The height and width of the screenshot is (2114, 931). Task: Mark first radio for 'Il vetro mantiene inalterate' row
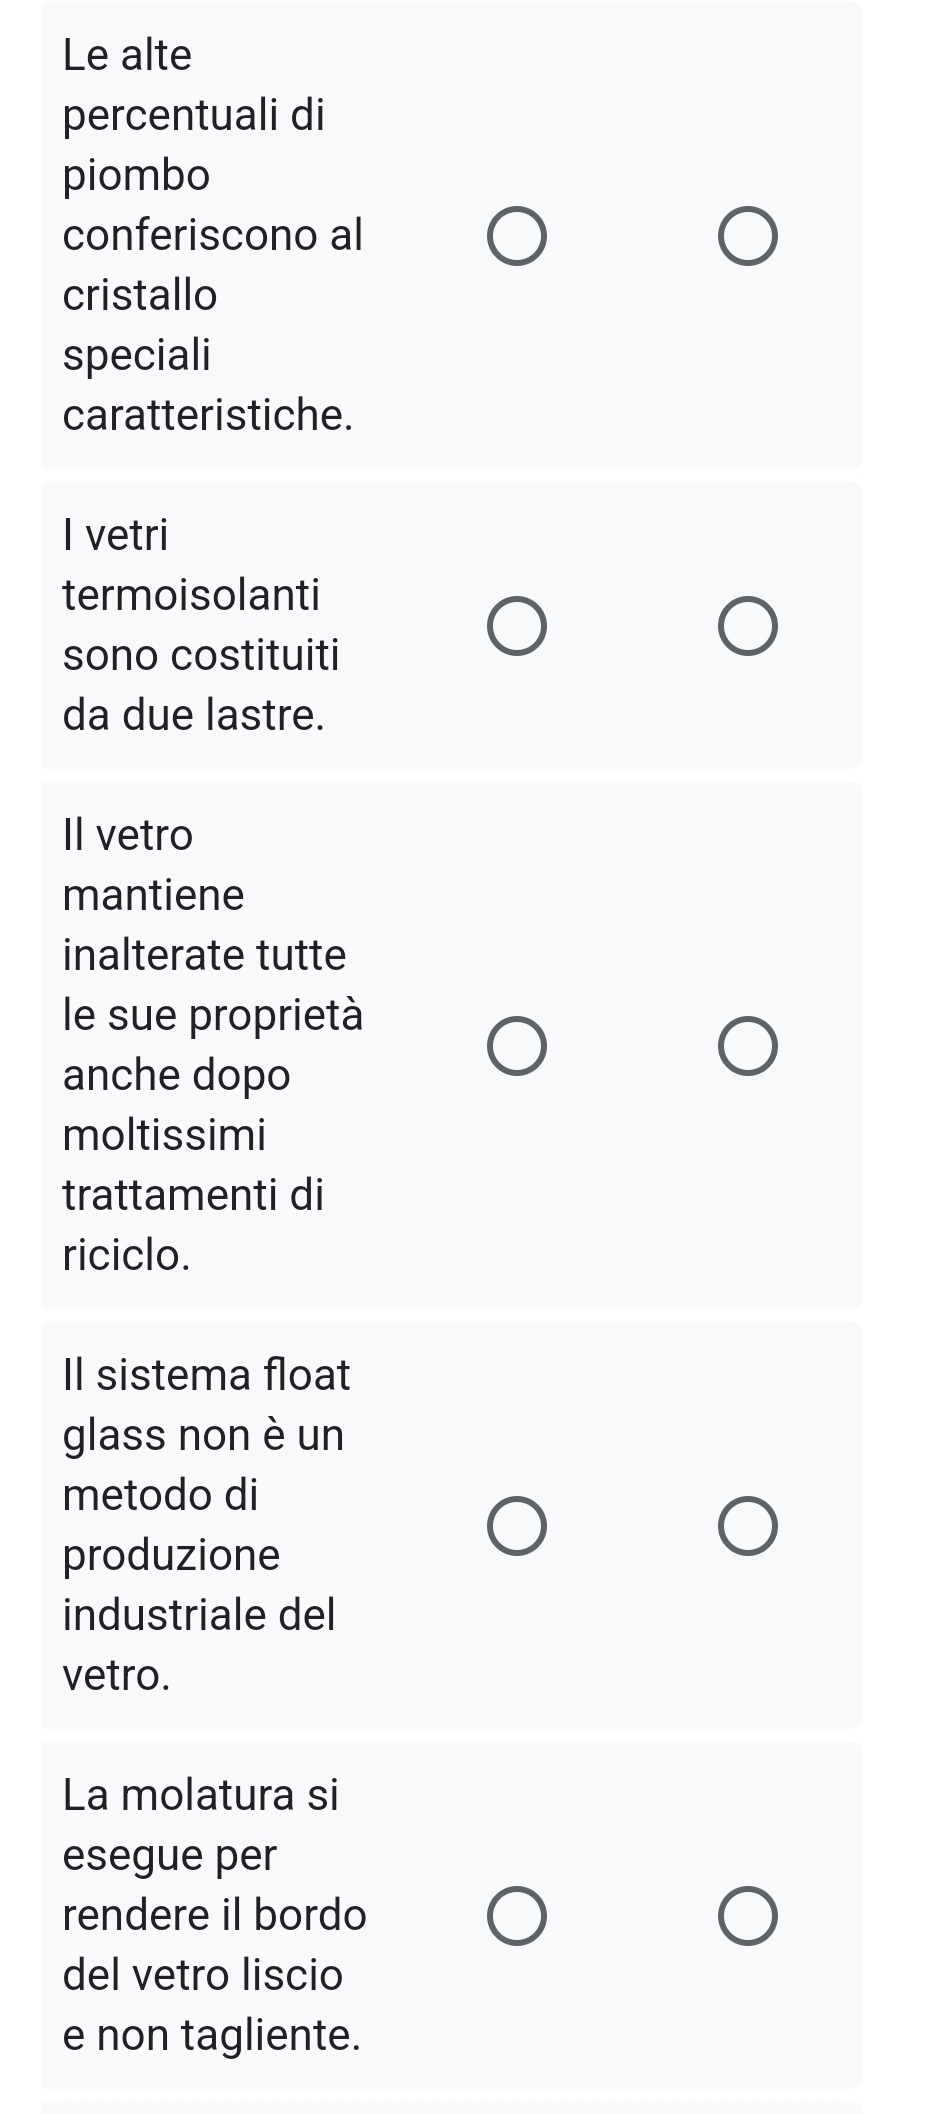tap(517, 1047)
